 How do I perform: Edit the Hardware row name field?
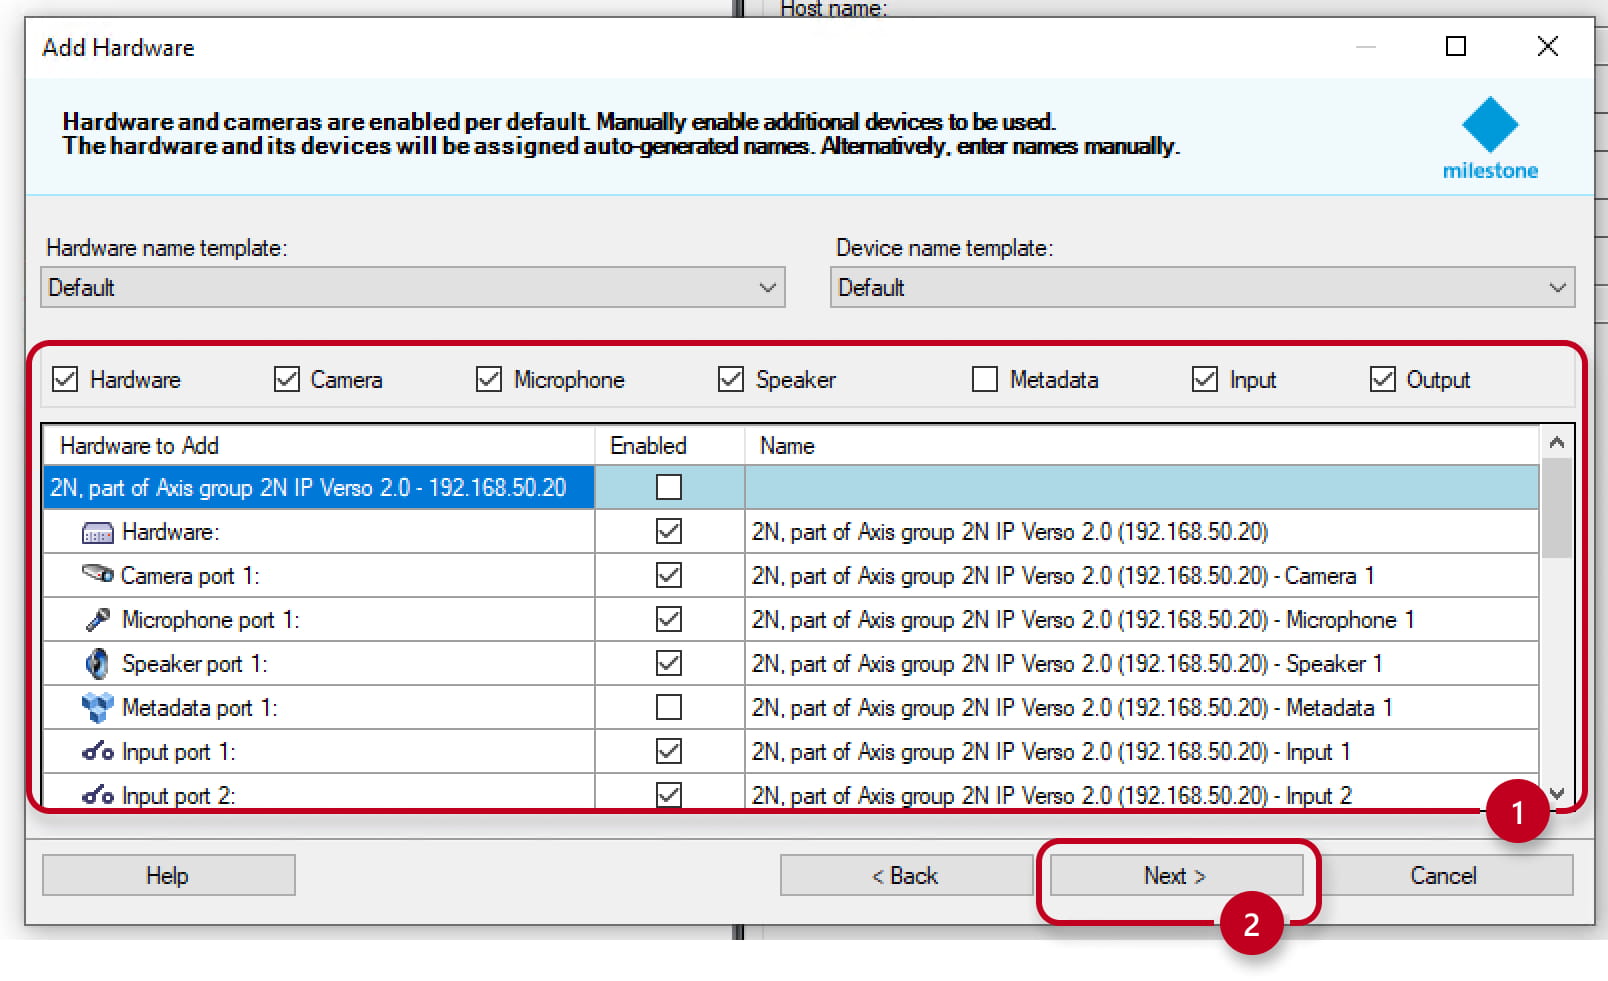tap(1142, 531)
